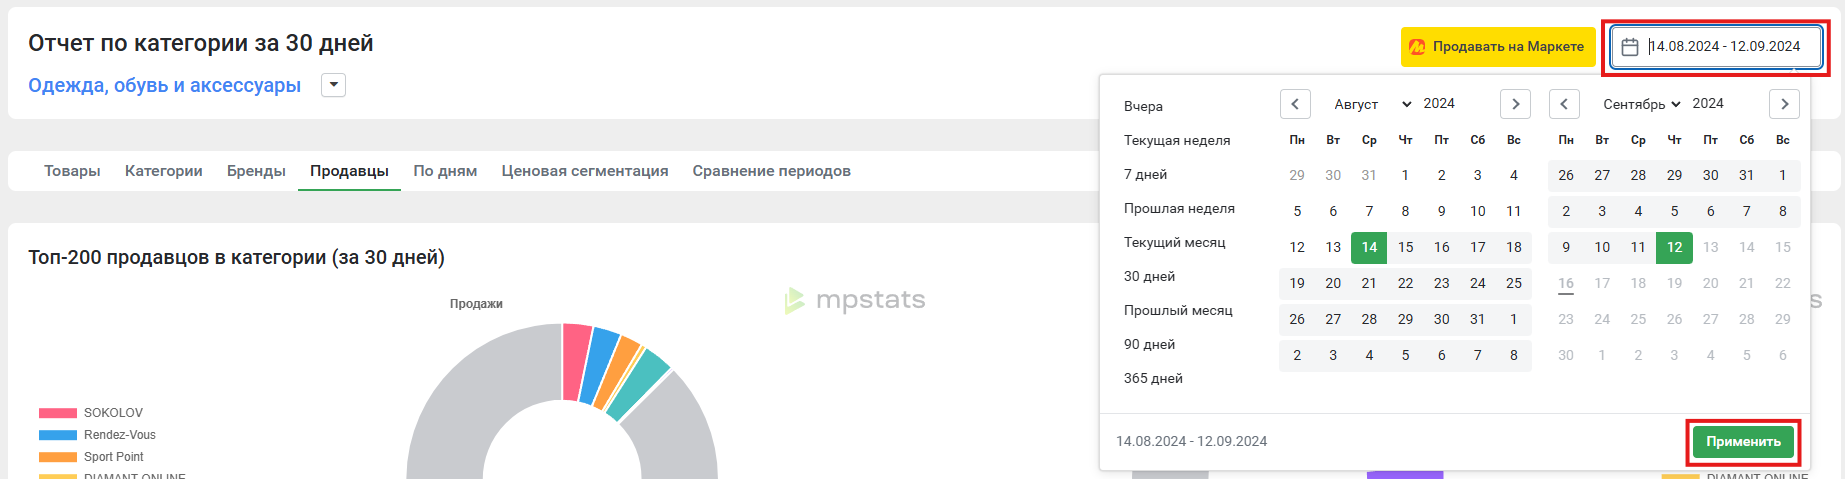Click heading Топ-200 продавцов в категории
The height and width of the screenshot is (479, 1845).
tap(236, 257)
